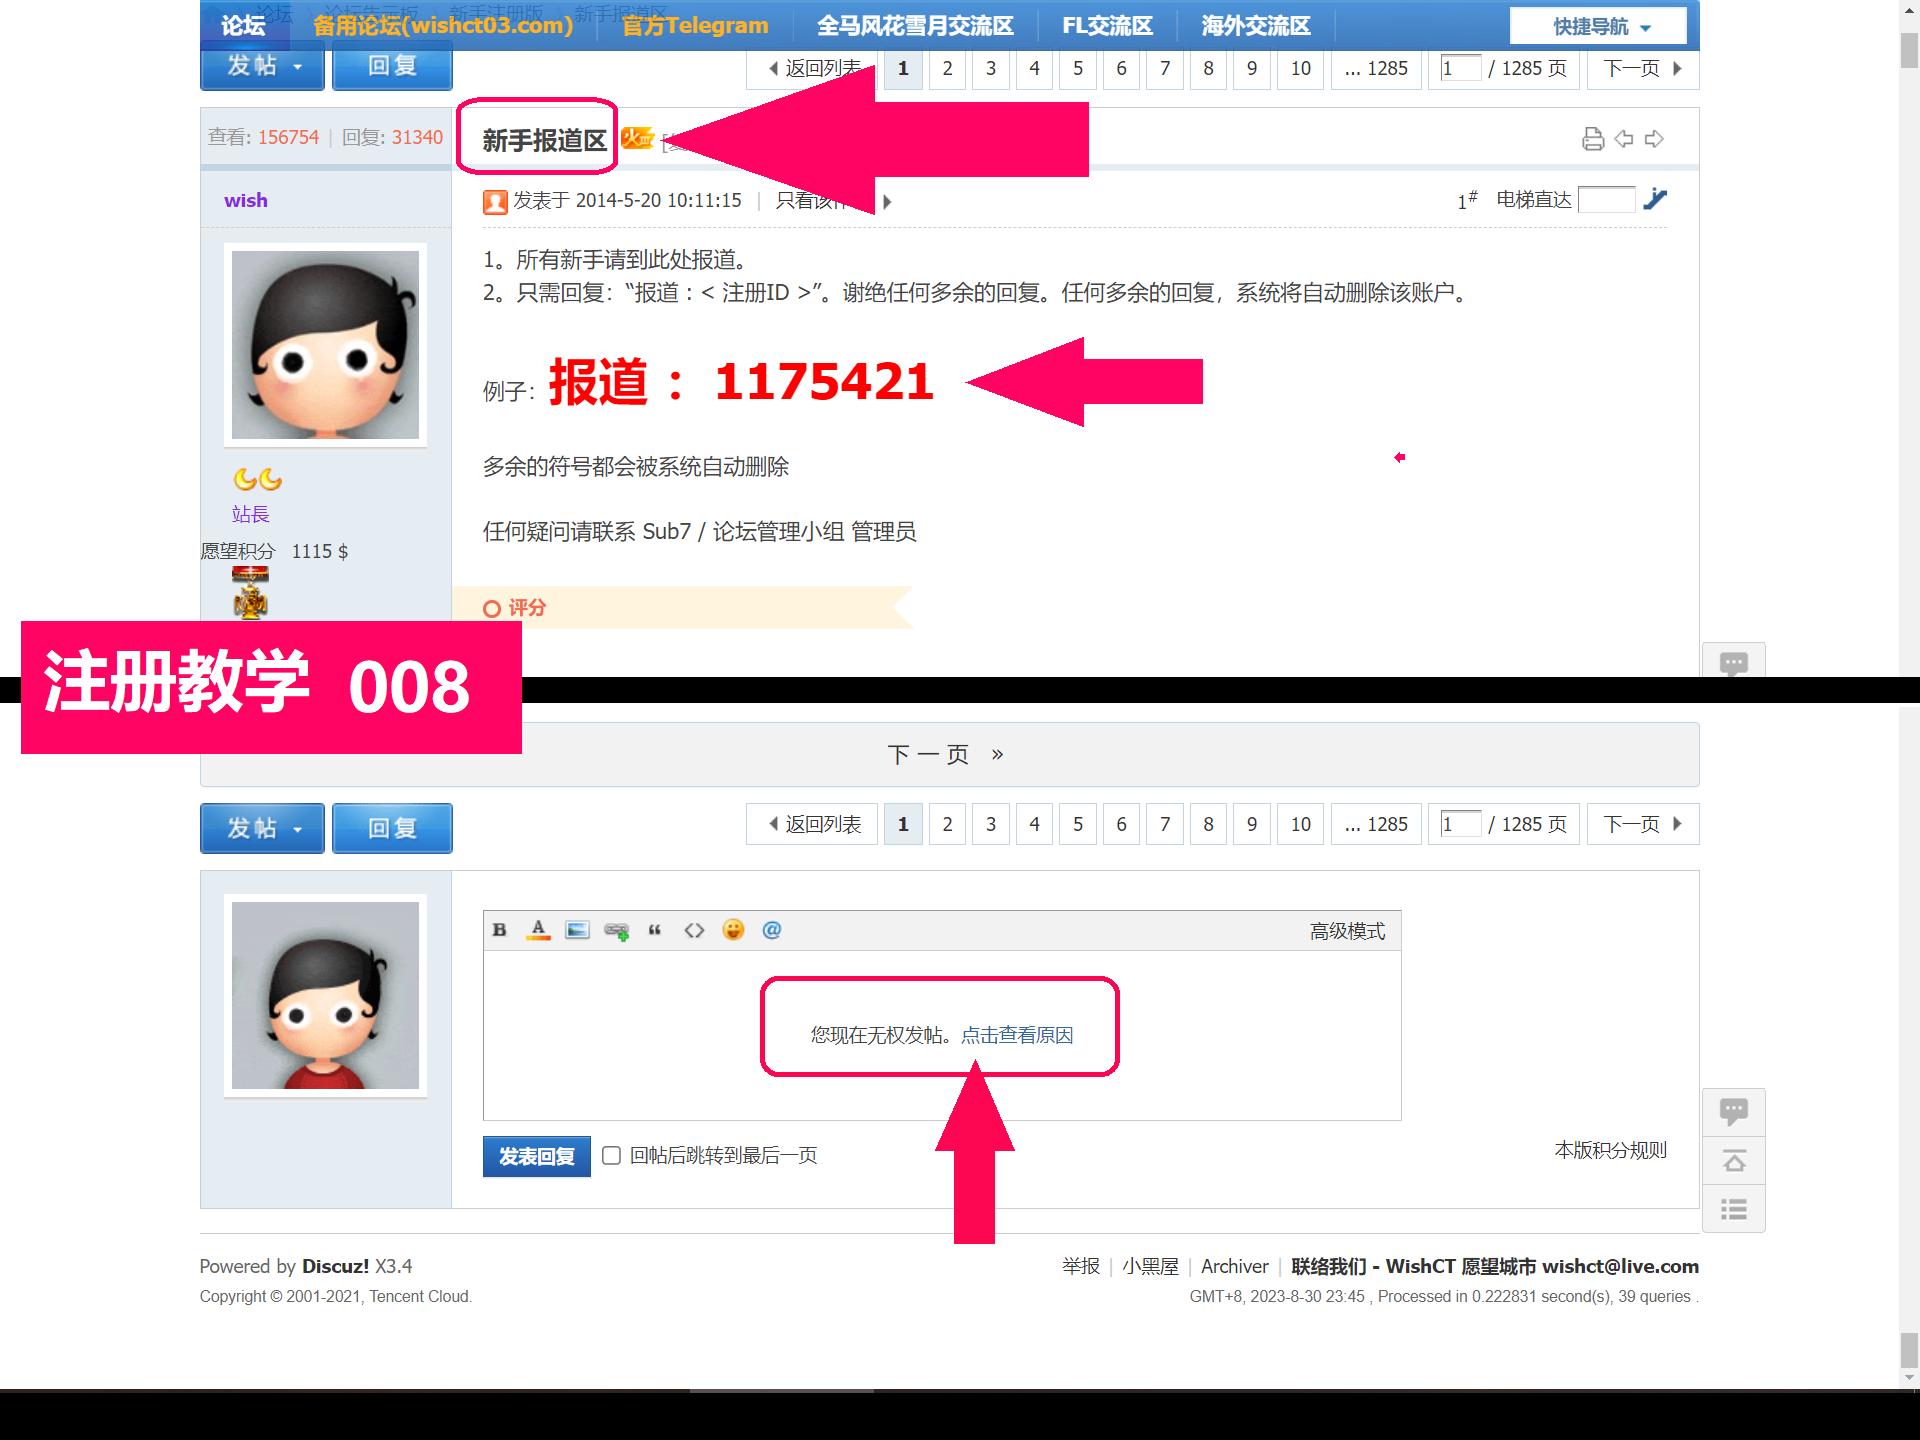This screenshot has width=1920, height=1440.
Task: Click the Discuz! footer link
Action: [x=336, y=1266]
